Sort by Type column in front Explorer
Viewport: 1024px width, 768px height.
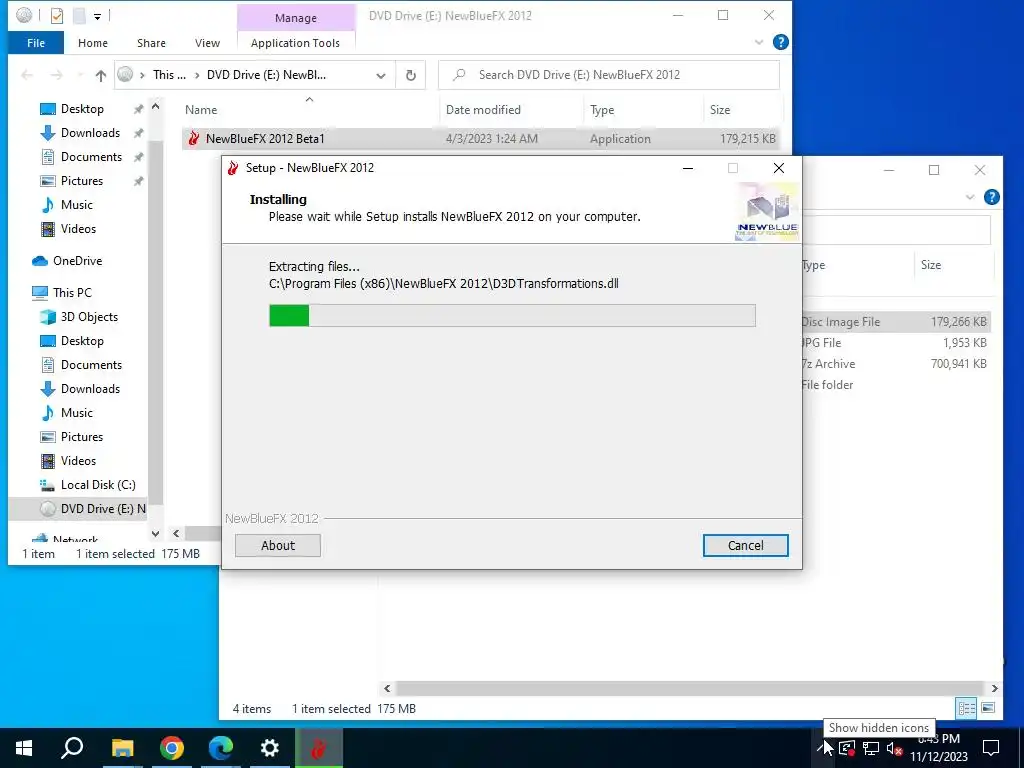pyautogui.click(x=602, y=110)
